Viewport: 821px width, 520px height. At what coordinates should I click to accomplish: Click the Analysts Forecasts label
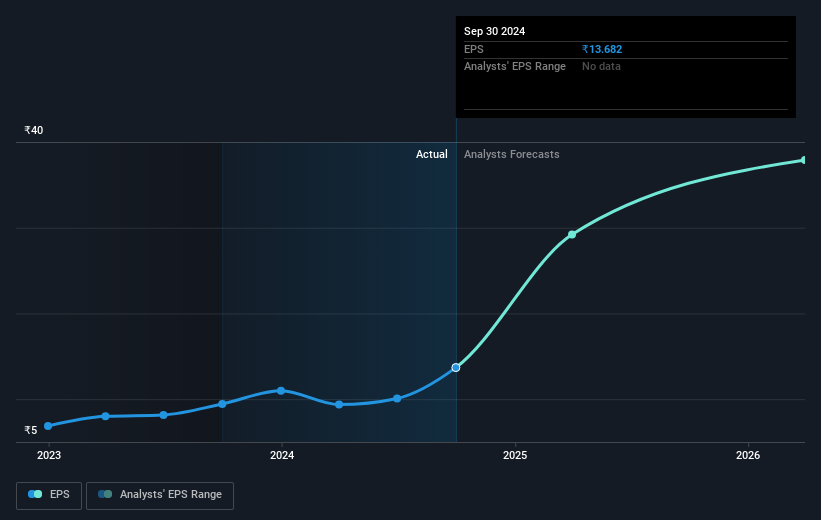pos(512,154)
